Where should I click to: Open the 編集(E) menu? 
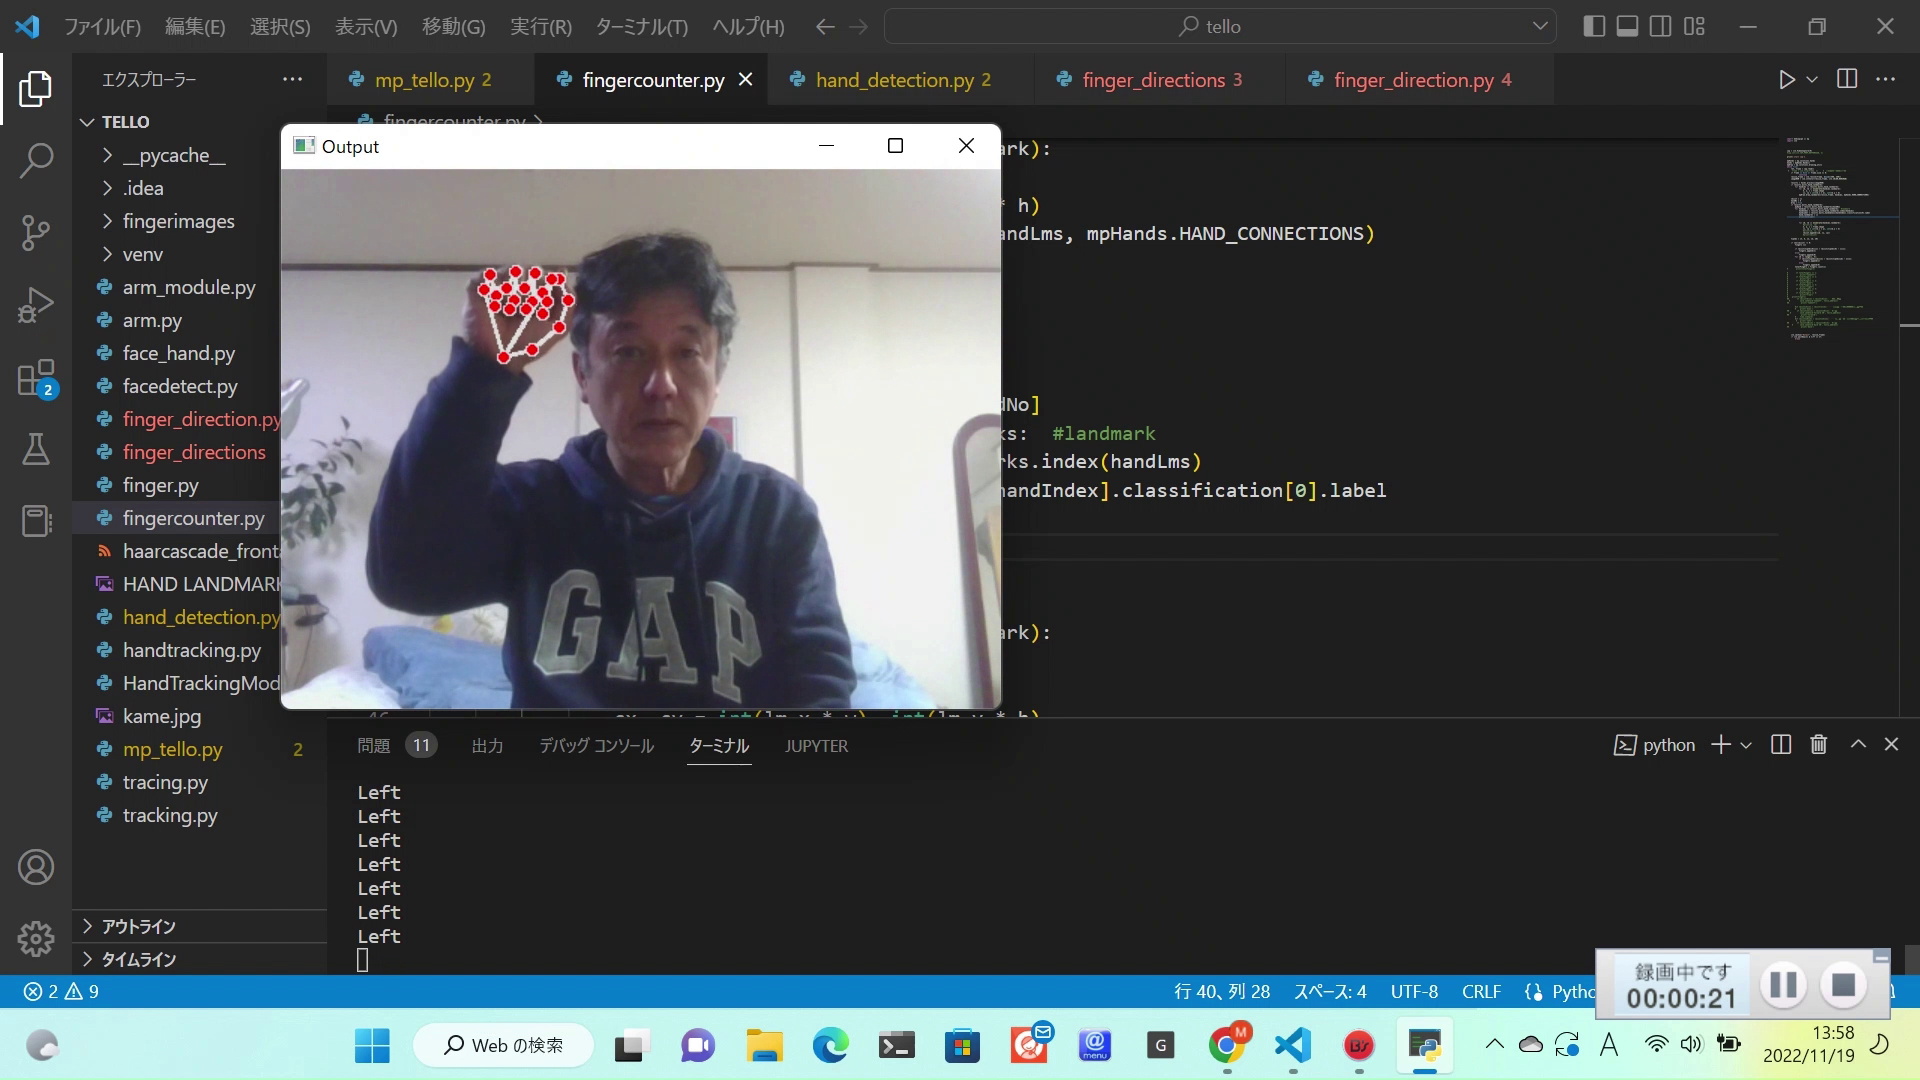[195, 26]
